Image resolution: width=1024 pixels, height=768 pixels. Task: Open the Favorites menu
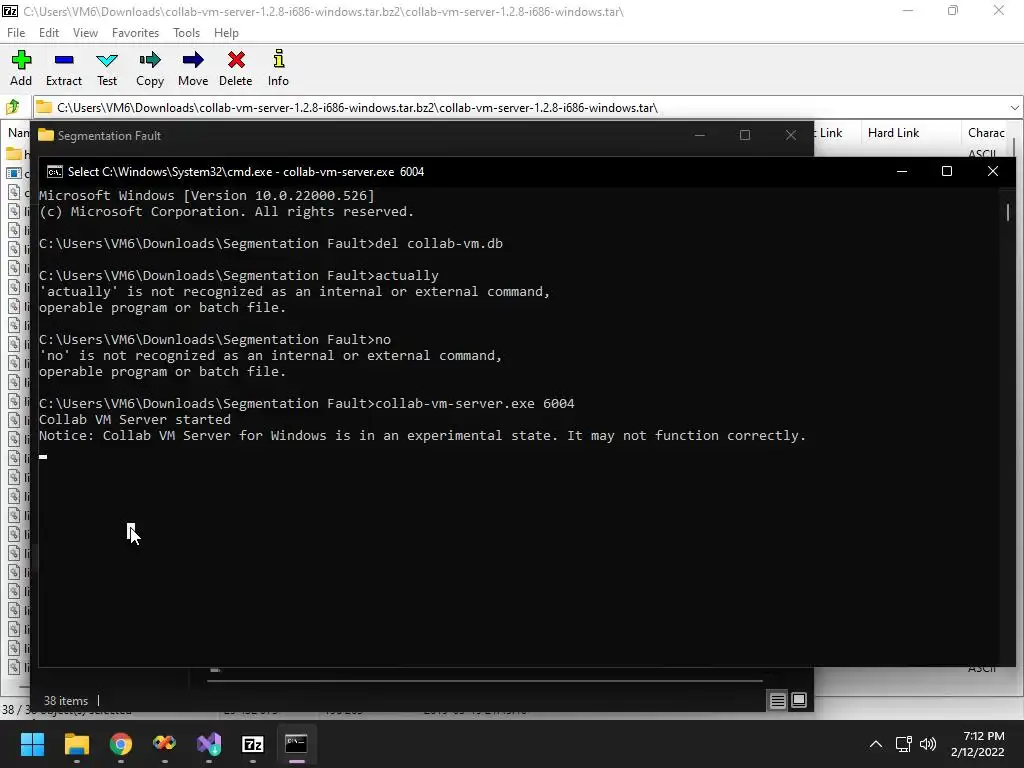pos(135,33)
